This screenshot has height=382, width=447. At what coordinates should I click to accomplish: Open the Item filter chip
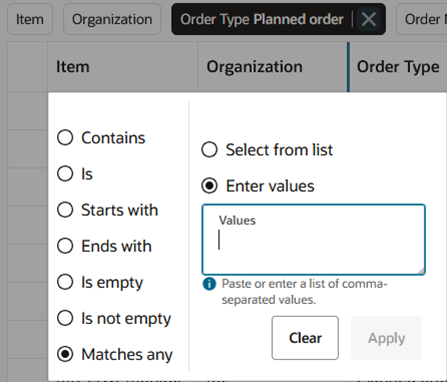30,19
